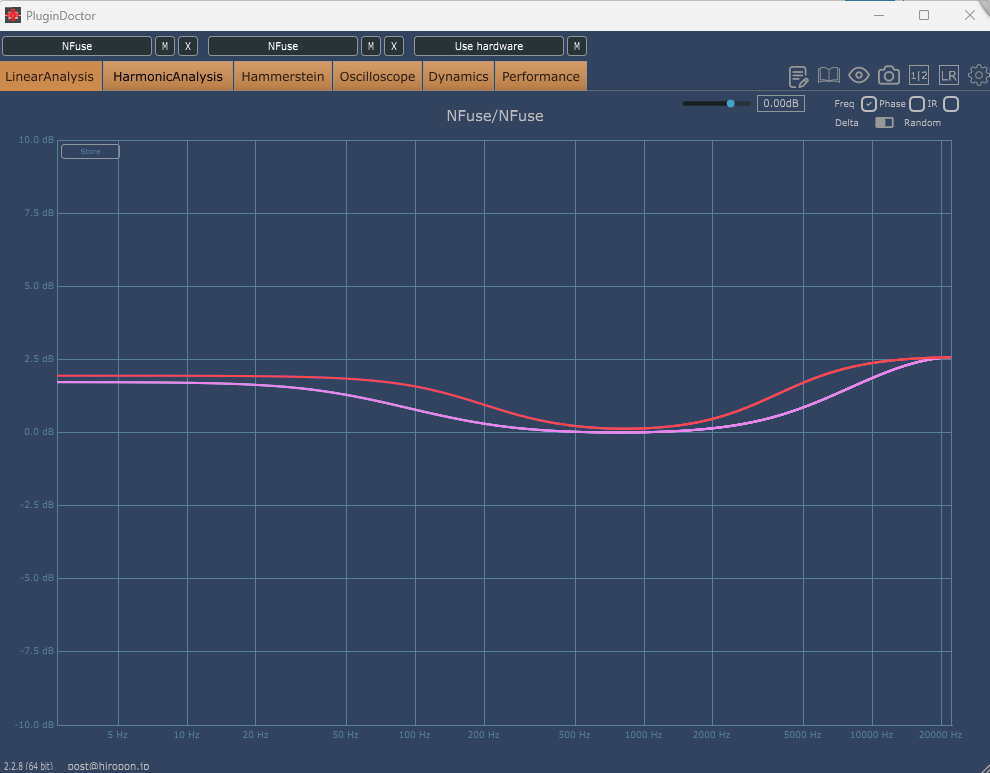This screenshot has width=990, height=773.
Task: Click the 5 Hz axis label
Action: pos(117,734)
